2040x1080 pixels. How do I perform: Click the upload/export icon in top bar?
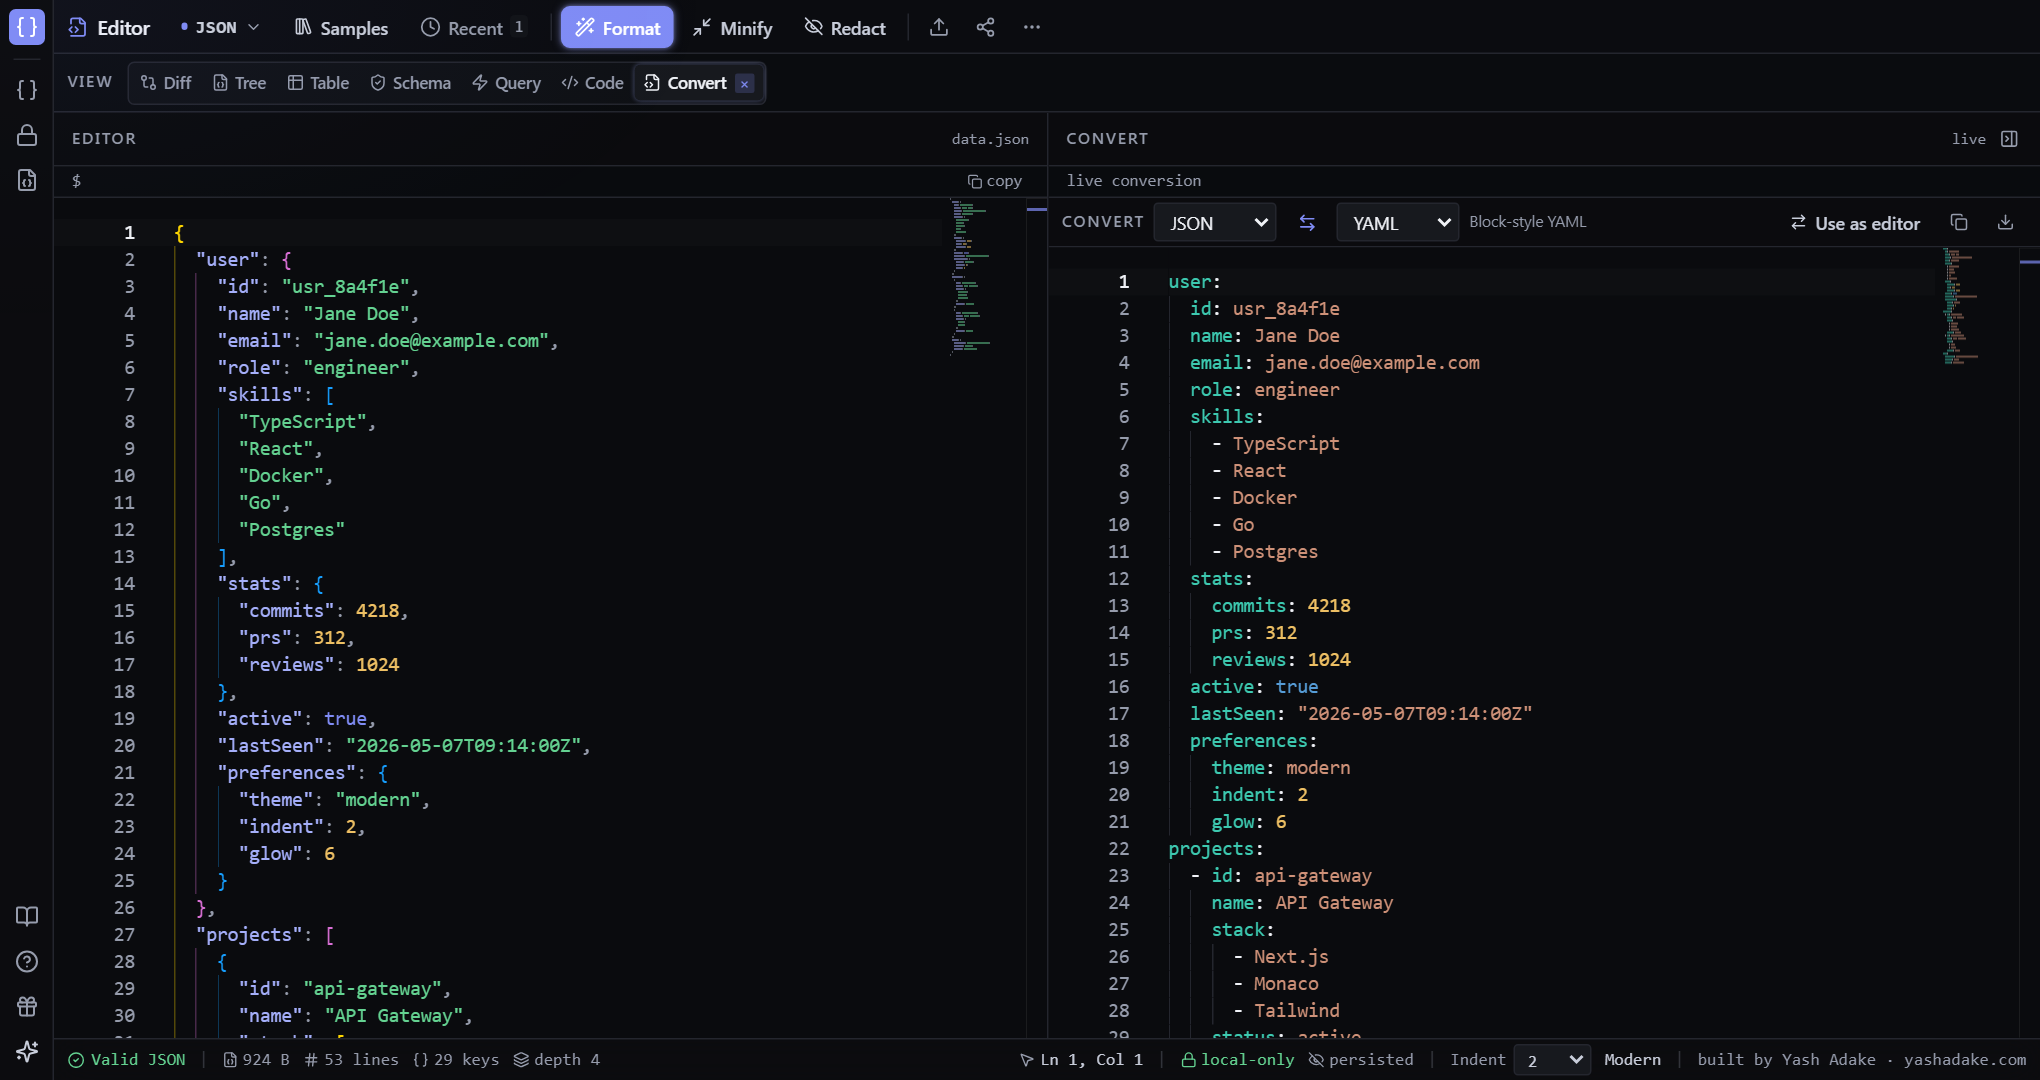point(938,27)
